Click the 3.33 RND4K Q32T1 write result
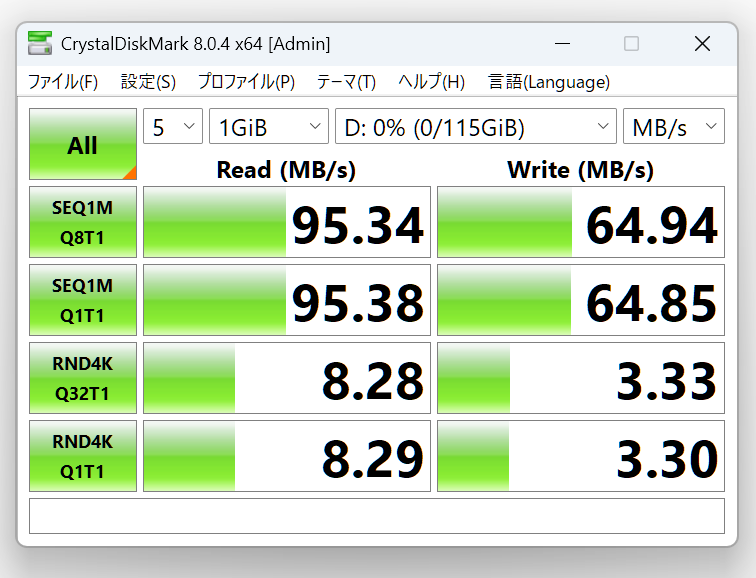The width and height of the screenshot is (756, 578). [x=581, y=378]
